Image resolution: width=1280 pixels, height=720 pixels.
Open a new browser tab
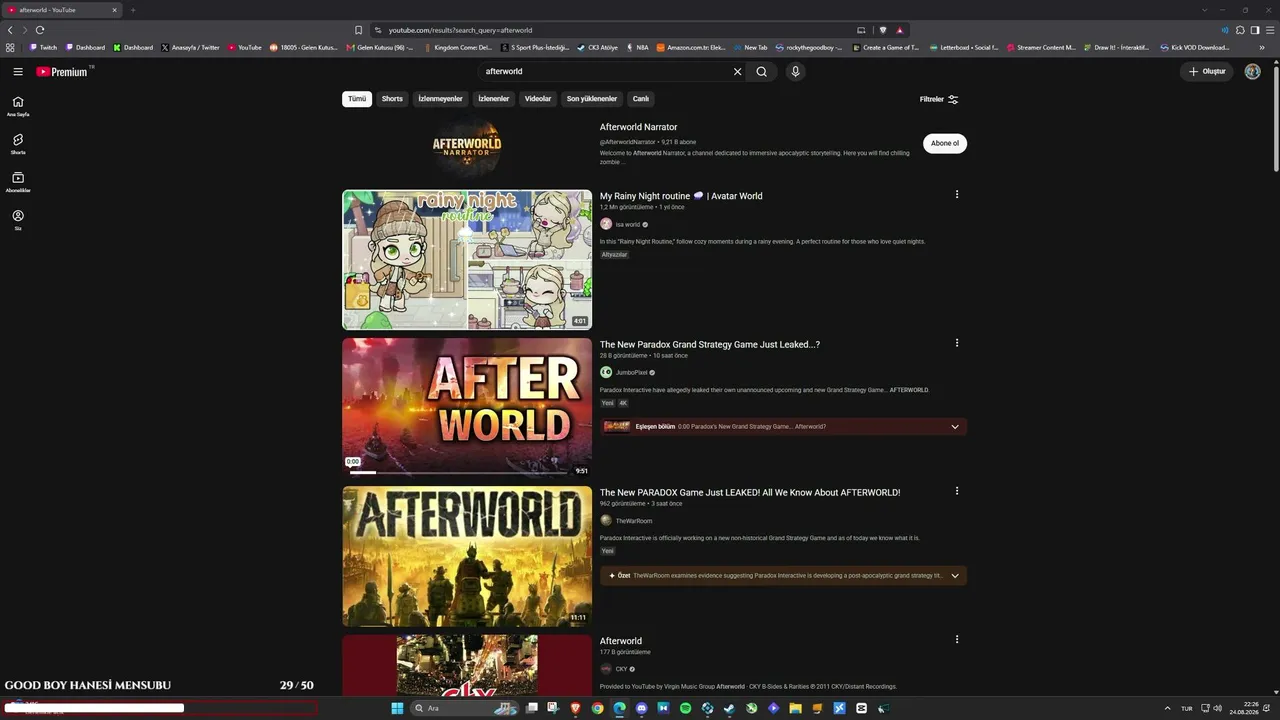(133, 10)
